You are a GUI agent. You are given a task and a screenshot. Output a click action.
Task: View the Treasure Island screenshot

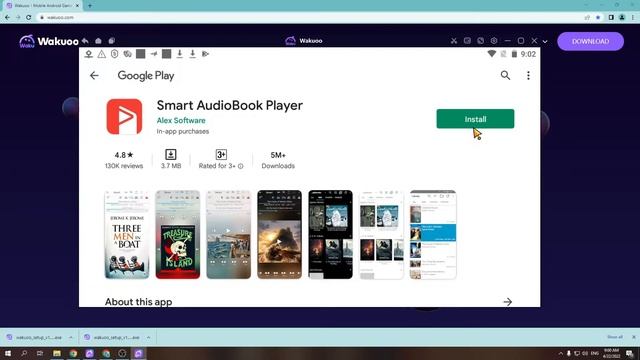178,235
